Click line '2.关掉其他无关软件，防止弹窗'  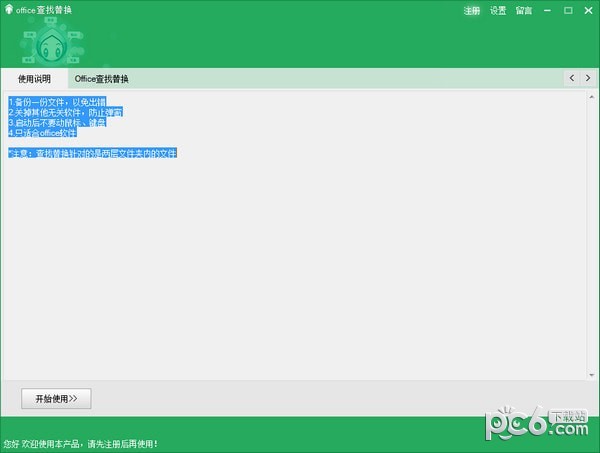pos(65,112)
